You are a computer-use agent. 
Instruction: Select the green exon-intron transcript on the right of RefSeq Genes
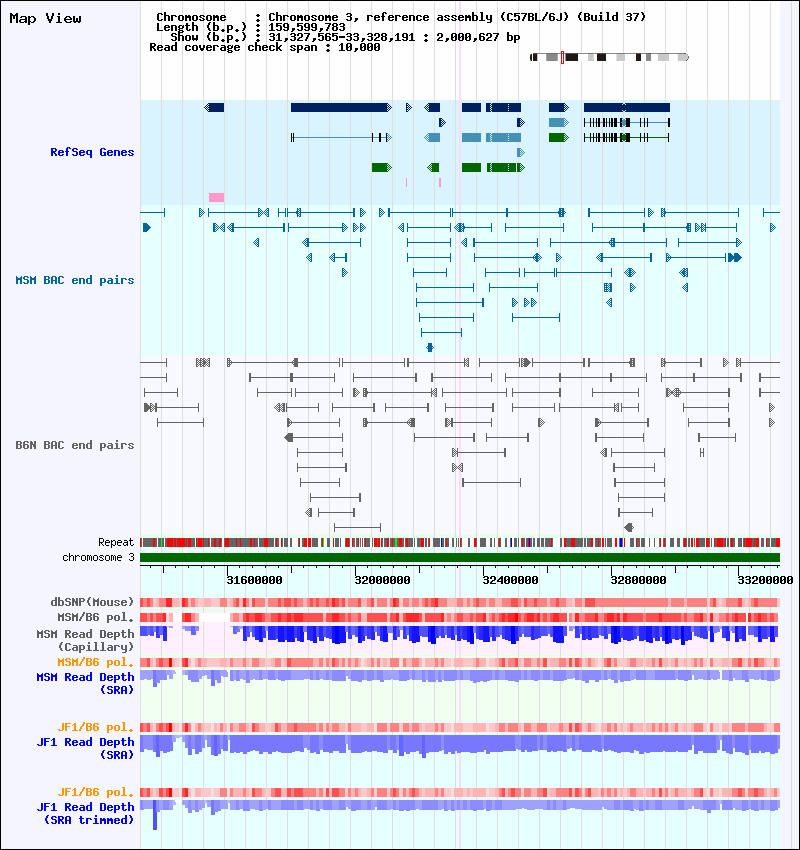point(627,138)
